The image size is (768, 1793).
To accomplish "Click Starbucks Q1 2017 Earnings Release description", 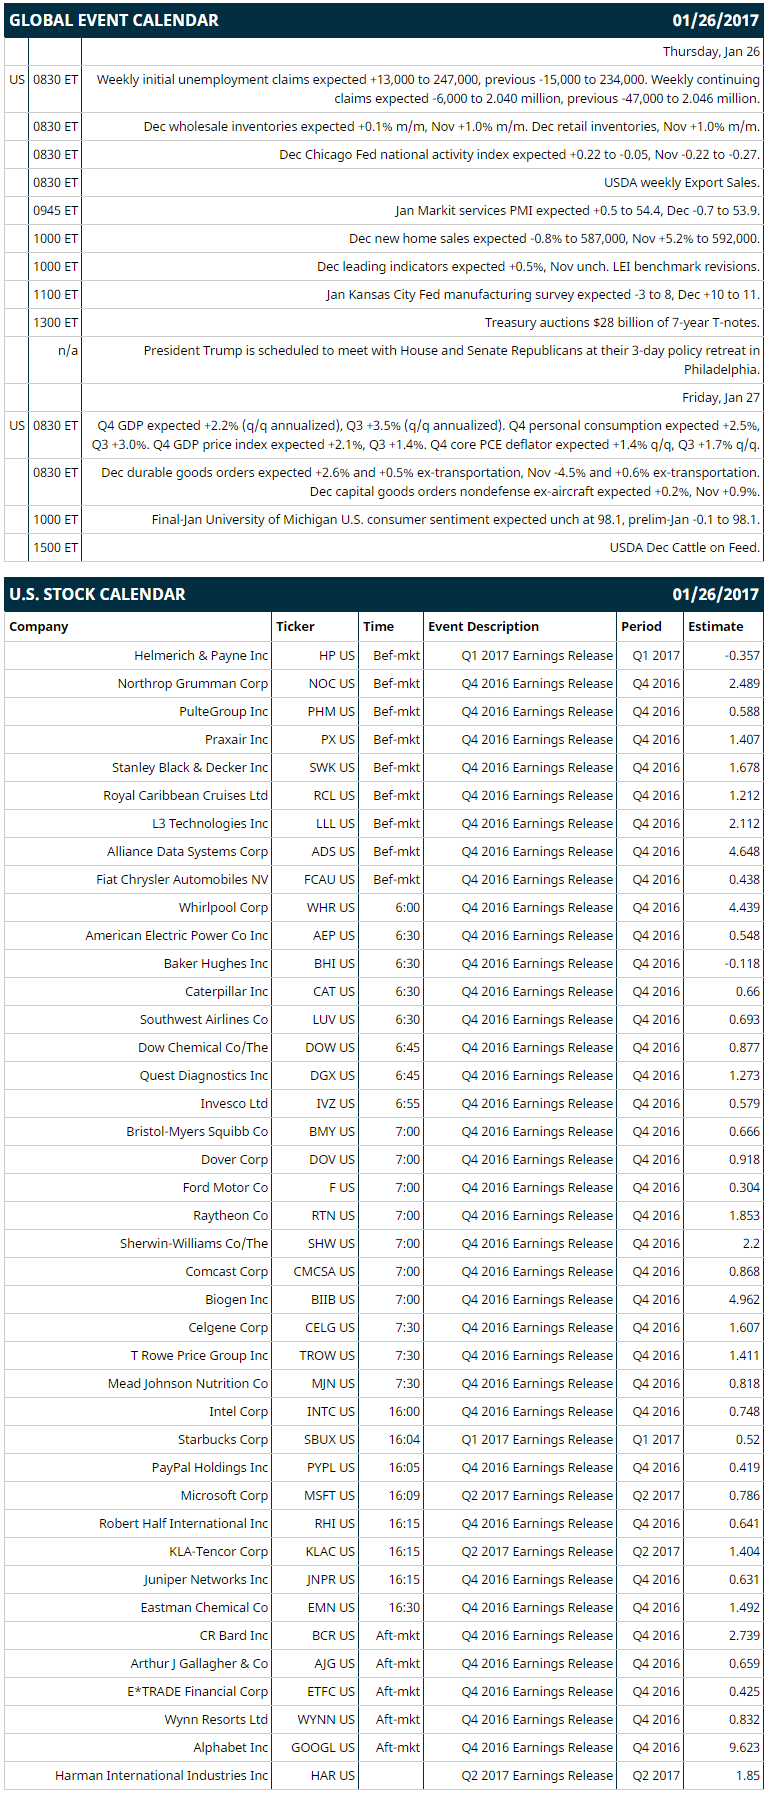I will tap(537, 1439).
